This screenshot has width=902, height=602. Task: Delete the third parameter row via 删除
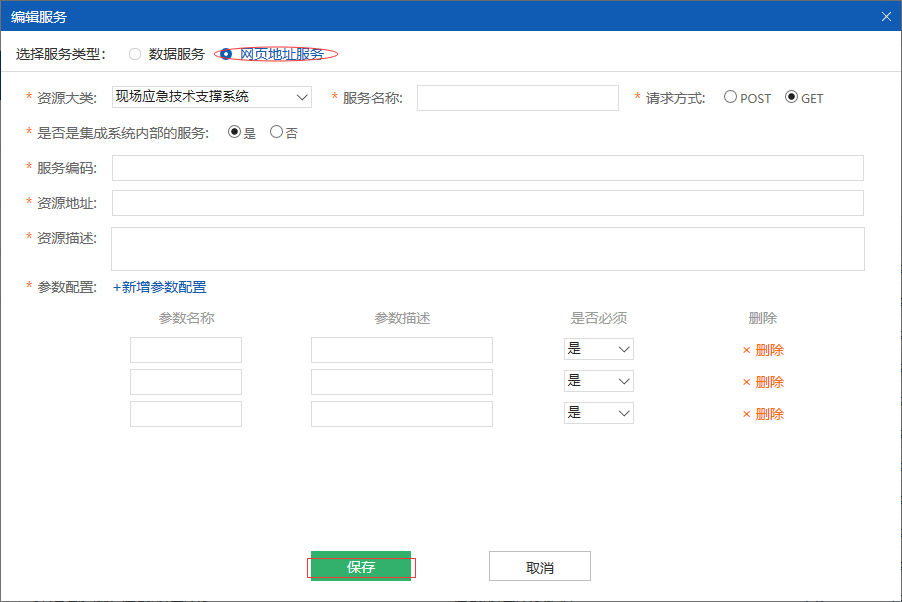click(x=762, y=413)
